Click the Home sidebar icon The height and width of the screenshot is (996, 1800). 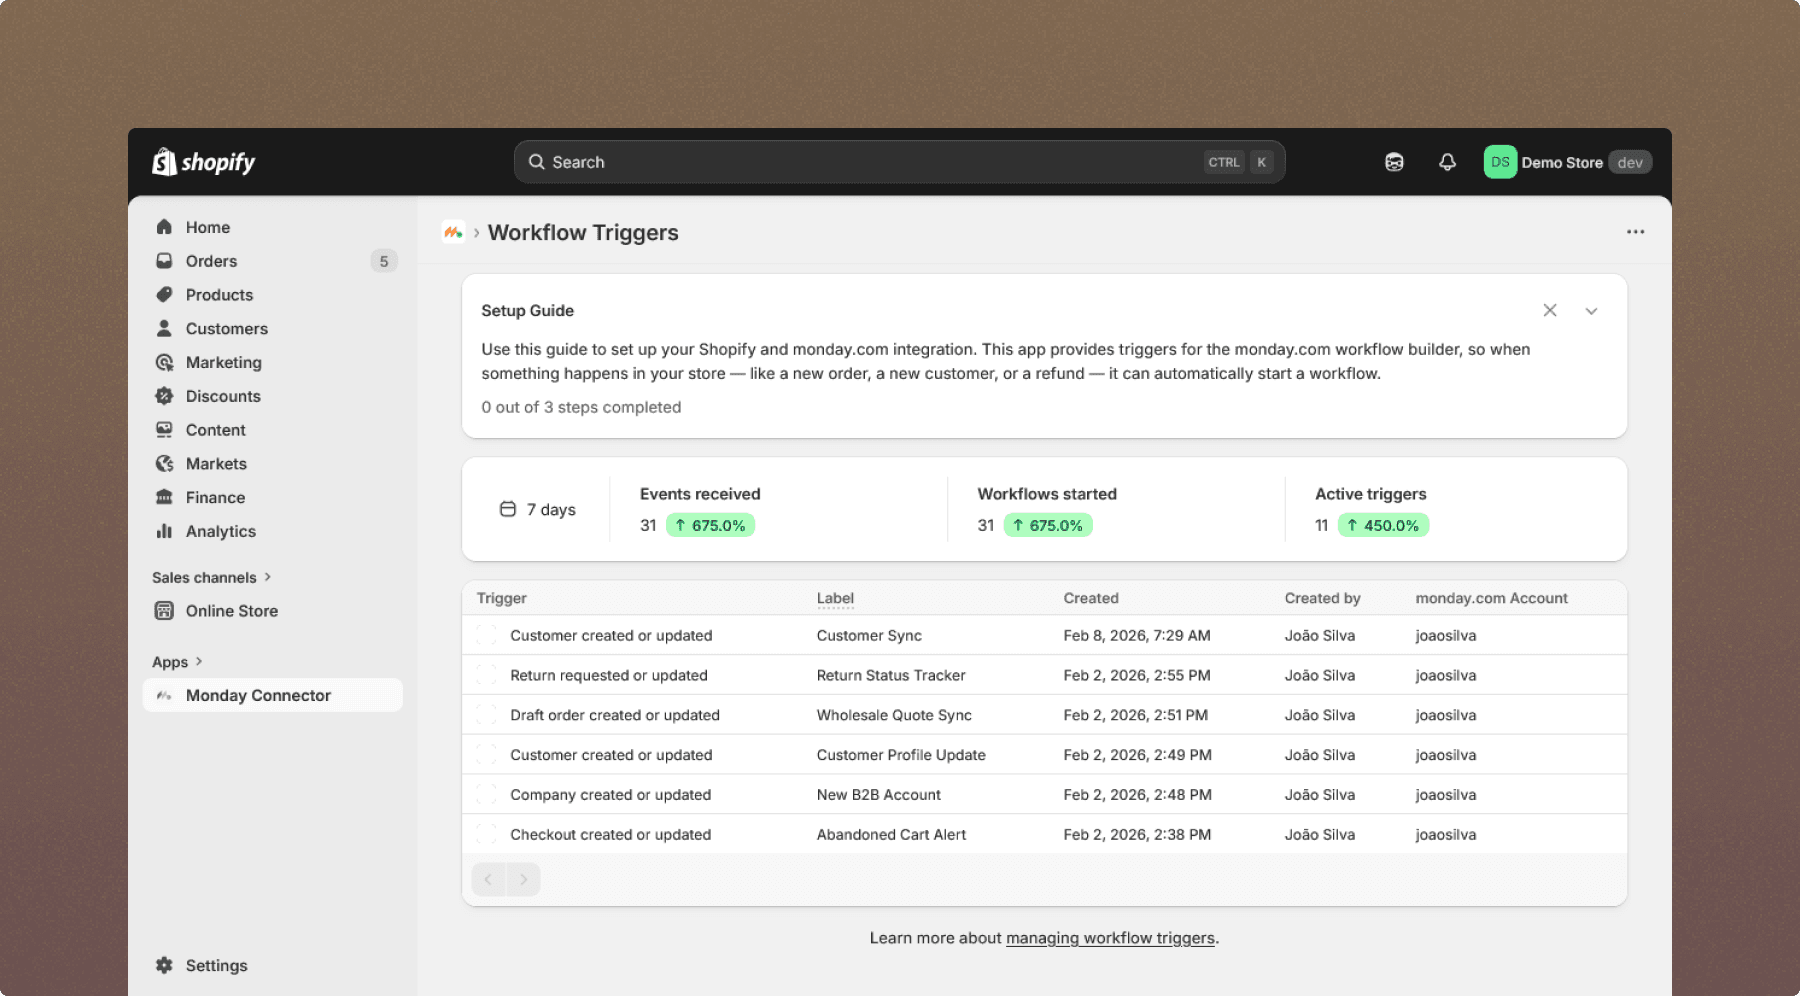coord(164,227)
